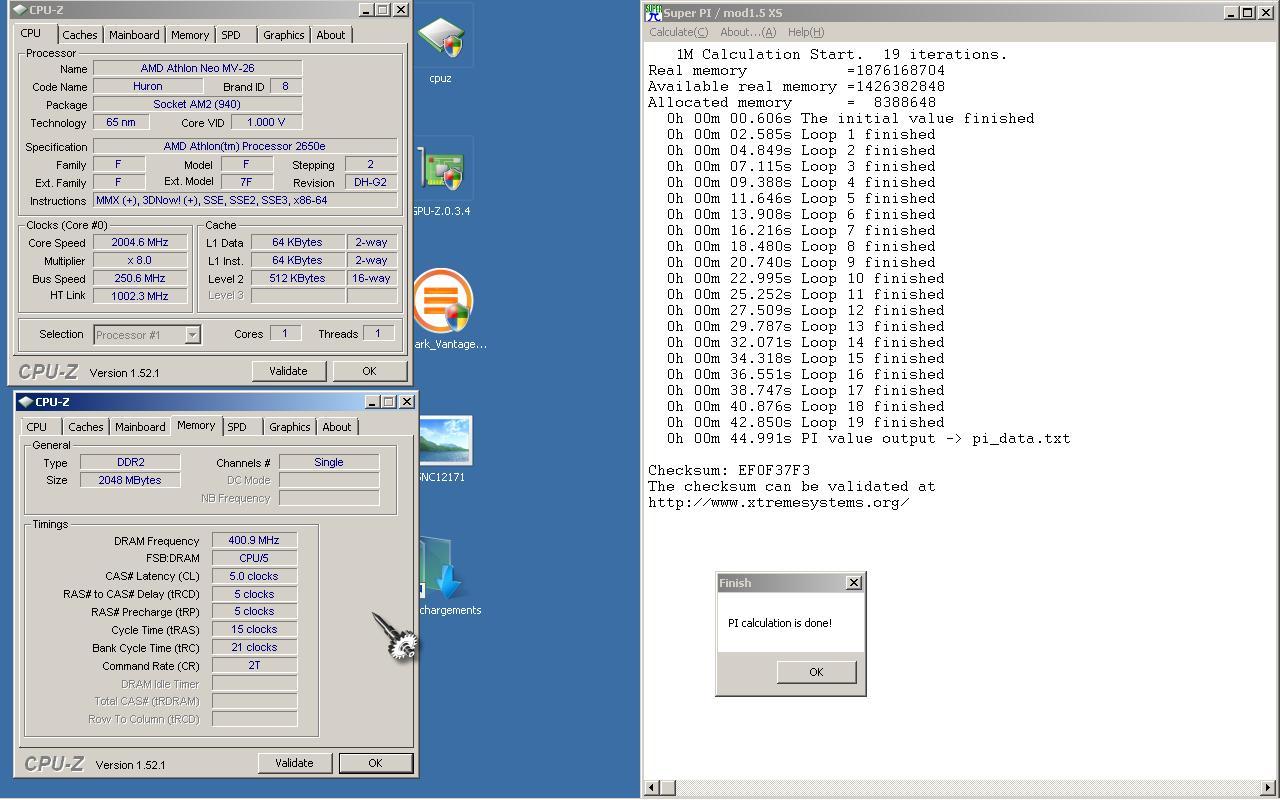Open the About menu in Super PI
This screenshot has width=1280, height=800.
[748, 32]
